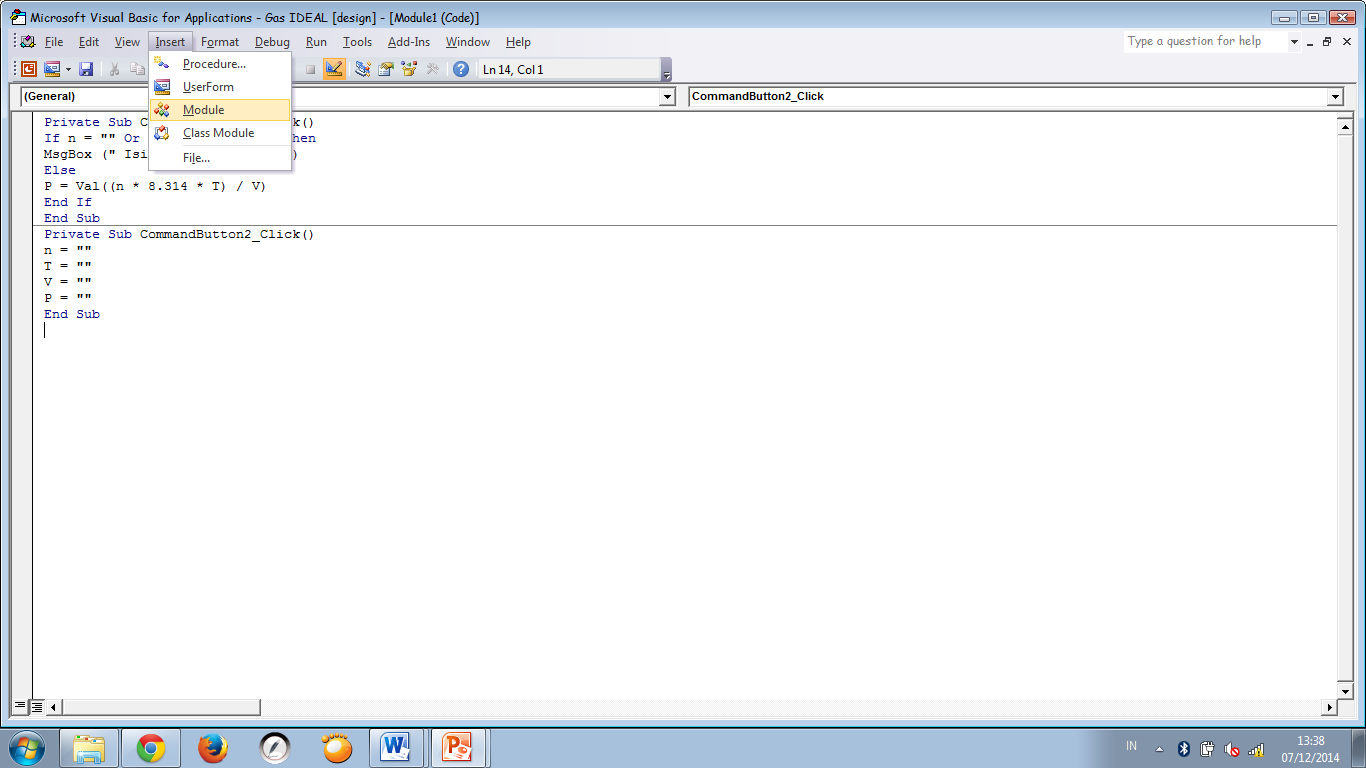This screenshot has height=768, width=1366.
Task: Toggle Design Mode toolbar icon
Action: [334, 69]
